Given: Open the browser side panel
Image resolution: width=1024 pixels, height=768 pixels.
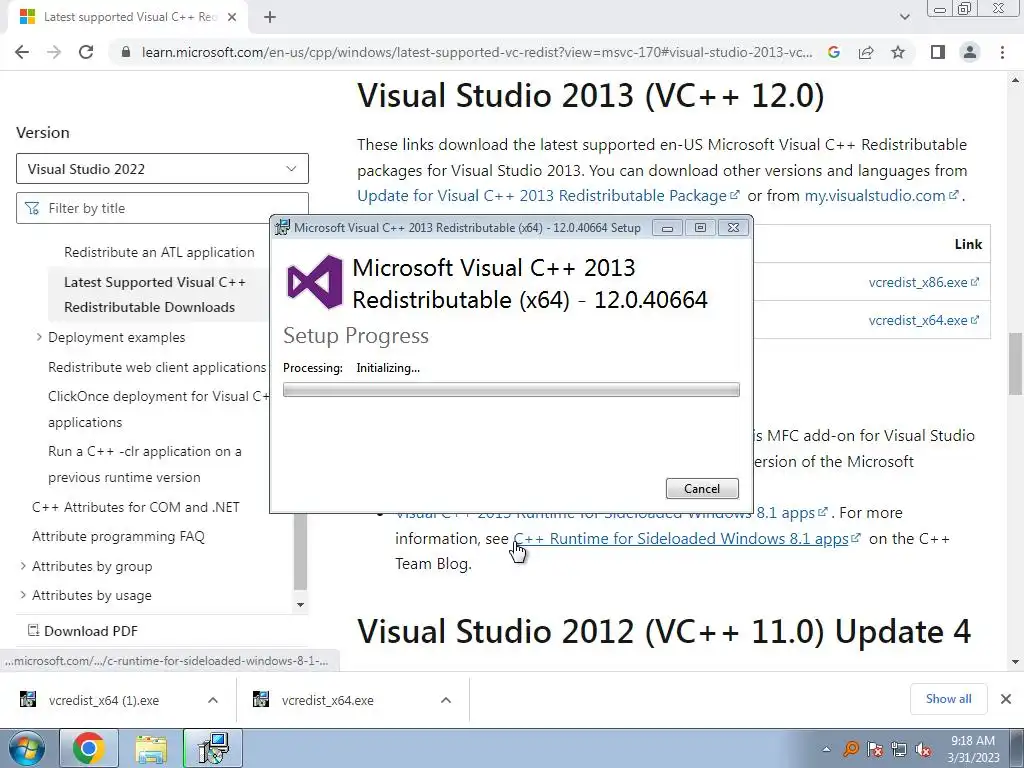Looking at the screenshot, I should (x=938, y=52).
